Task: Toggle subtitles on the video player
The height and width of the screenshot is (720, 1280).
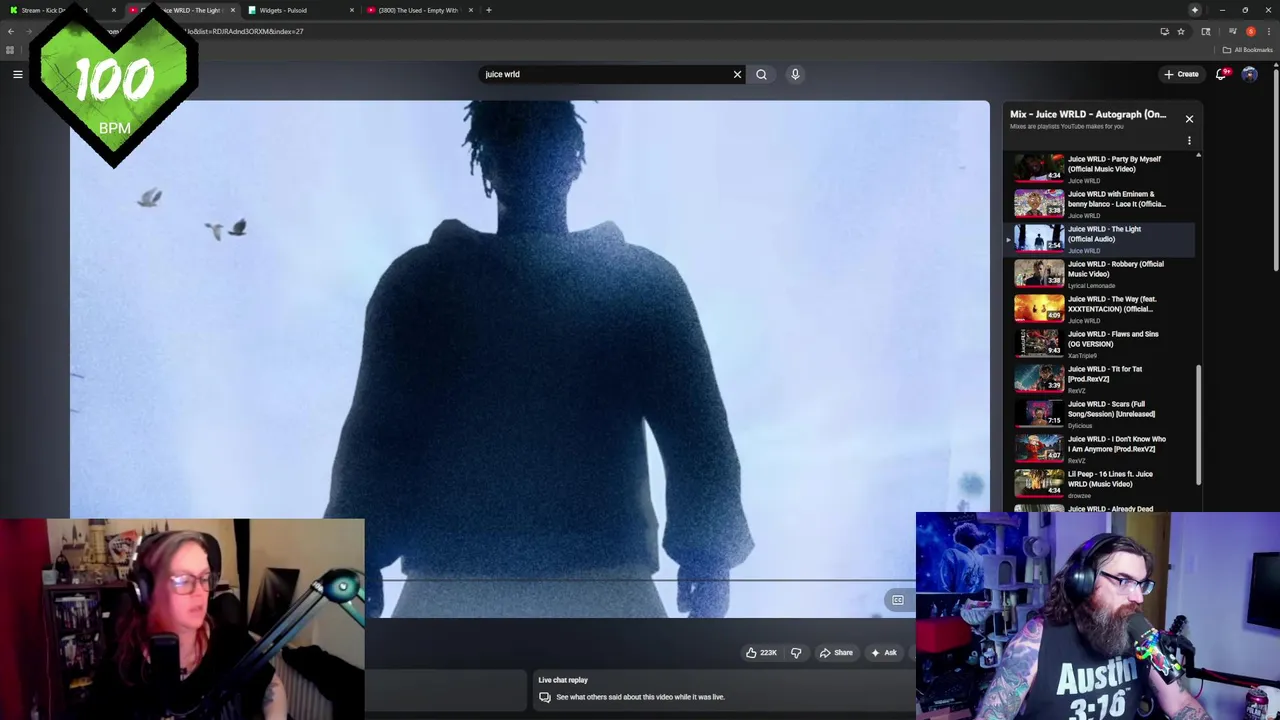Action: pos(897,600)
